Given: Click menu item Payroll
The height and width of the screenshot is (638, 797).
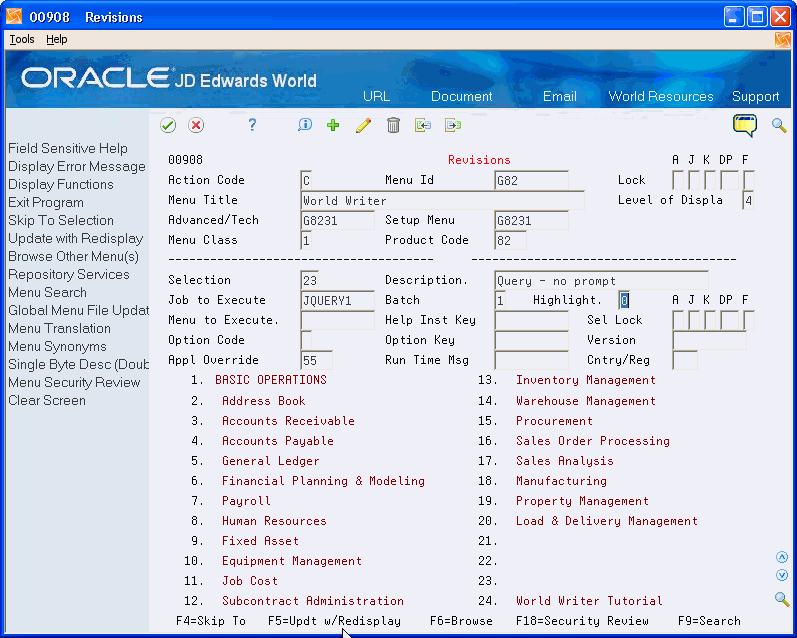Looking at the screenshot, I should click(246, 501).
